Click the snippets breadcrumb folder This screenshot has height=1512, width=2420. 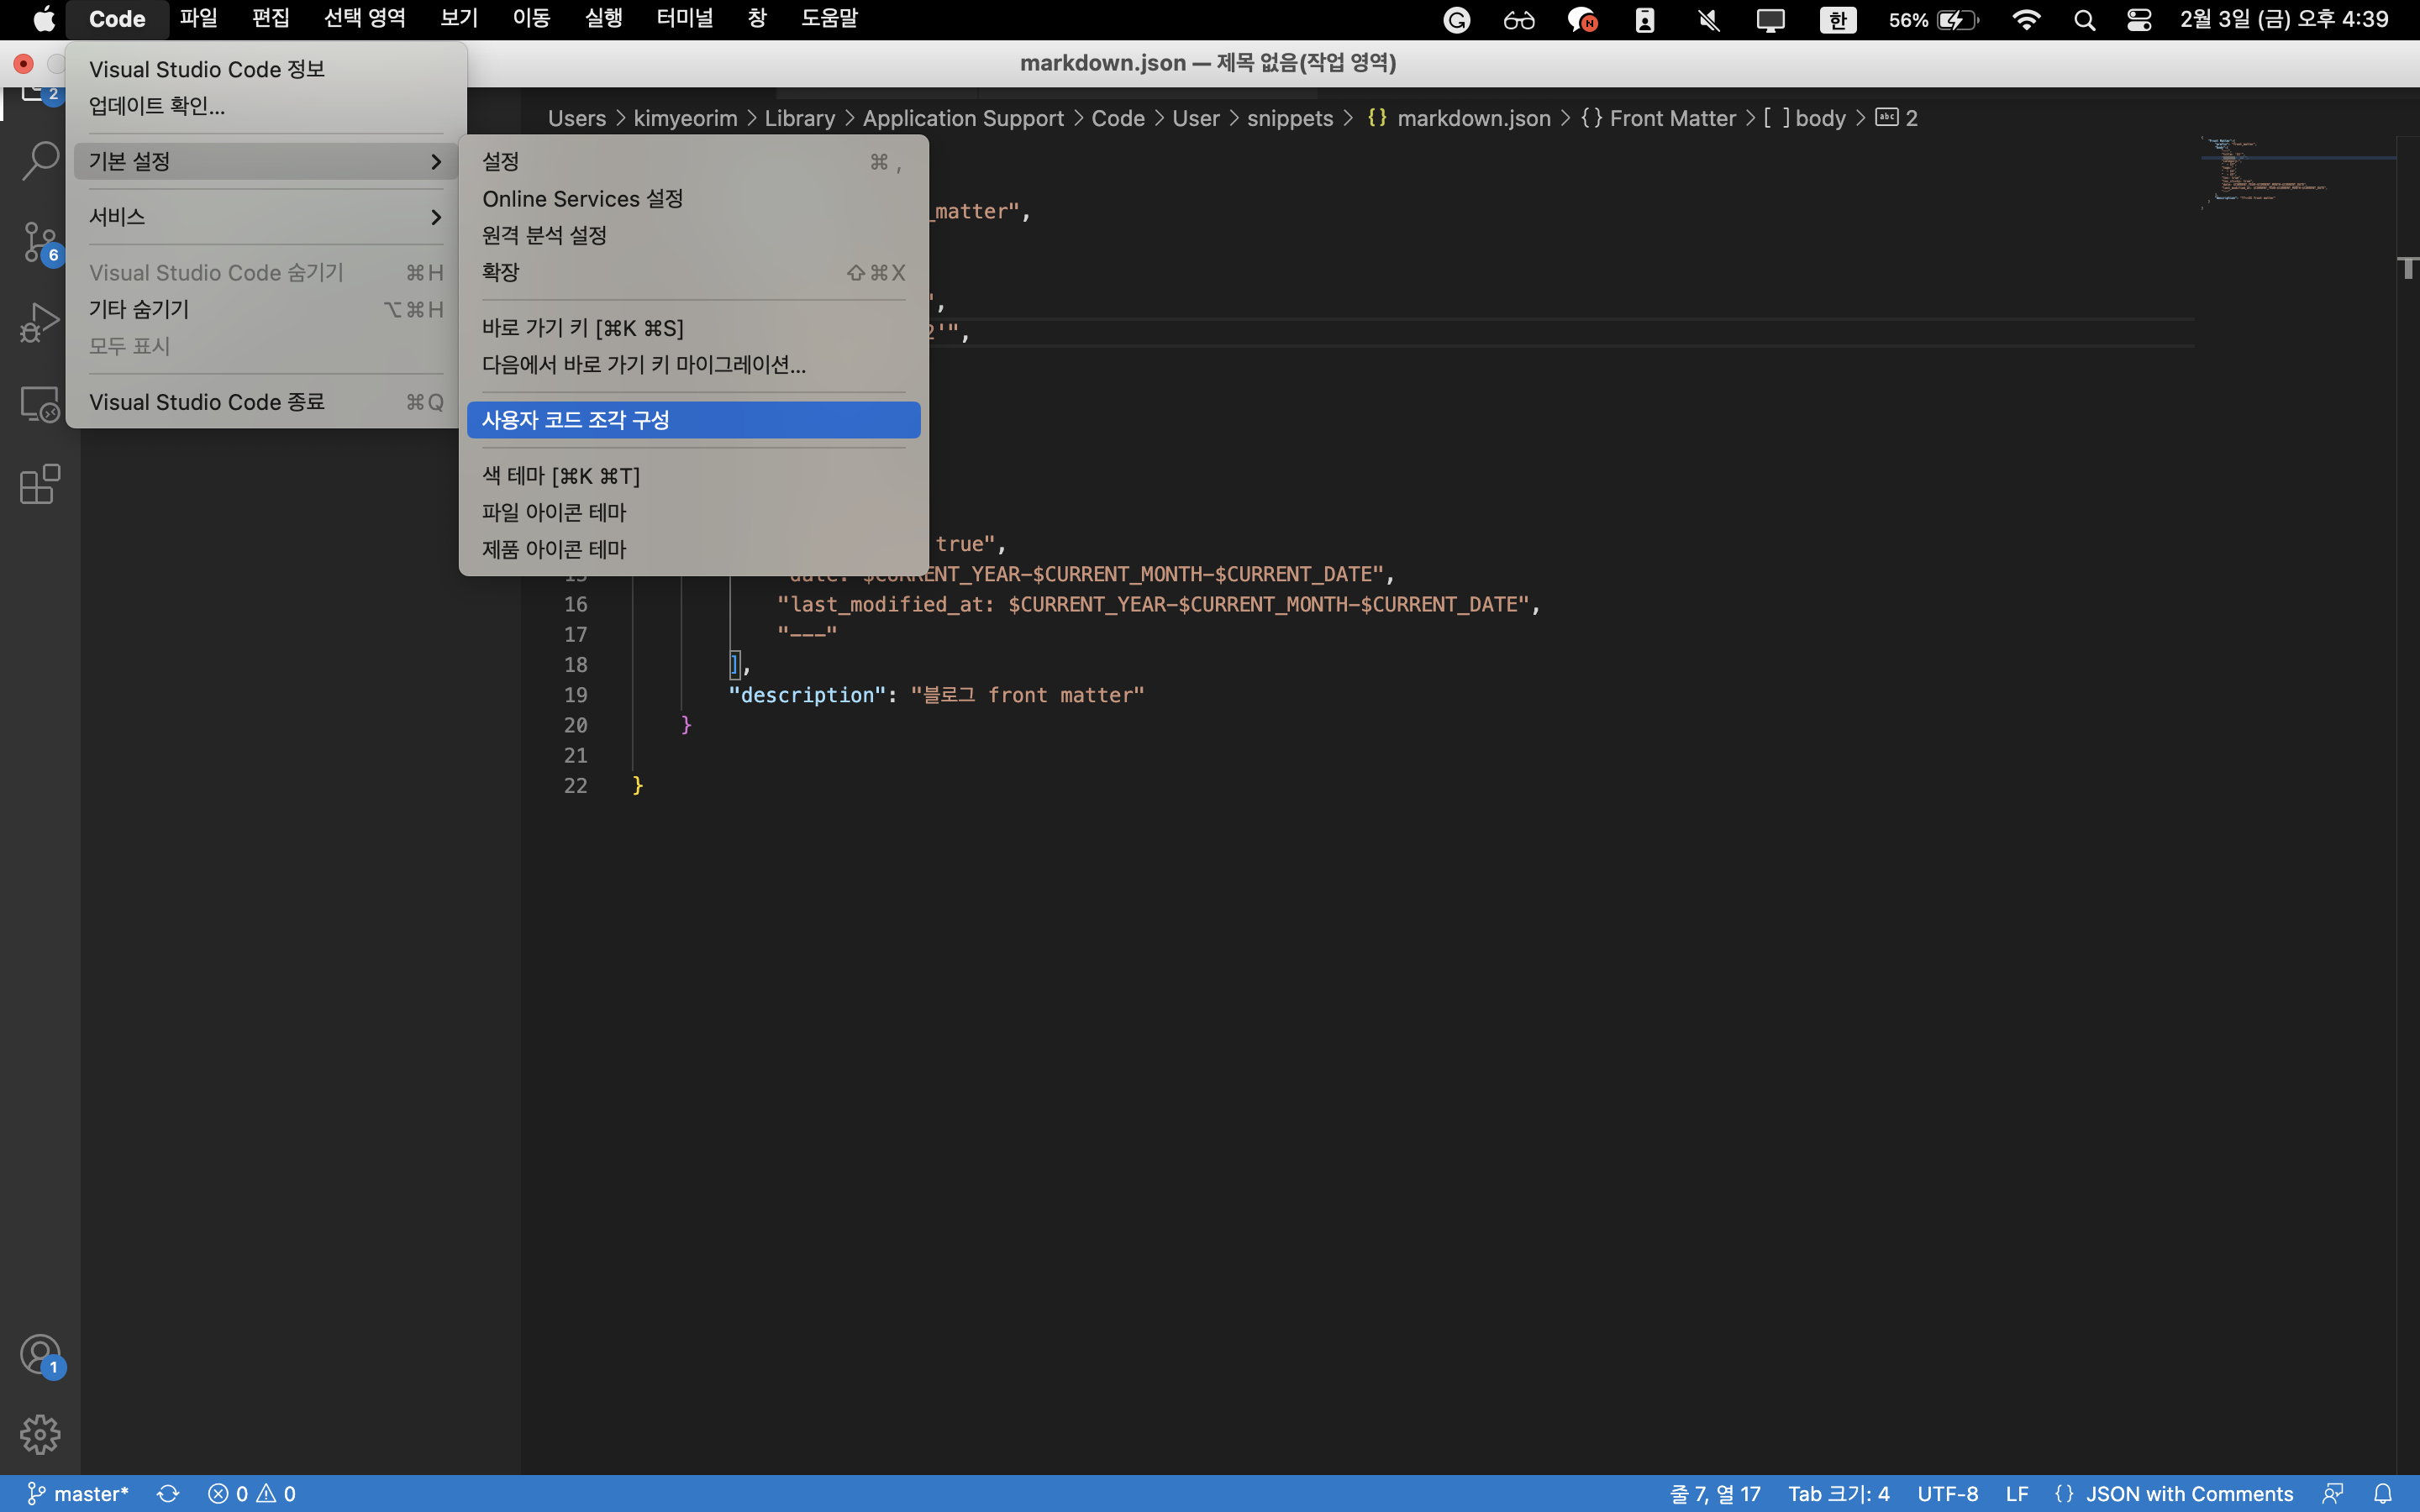pos(1290,118)
